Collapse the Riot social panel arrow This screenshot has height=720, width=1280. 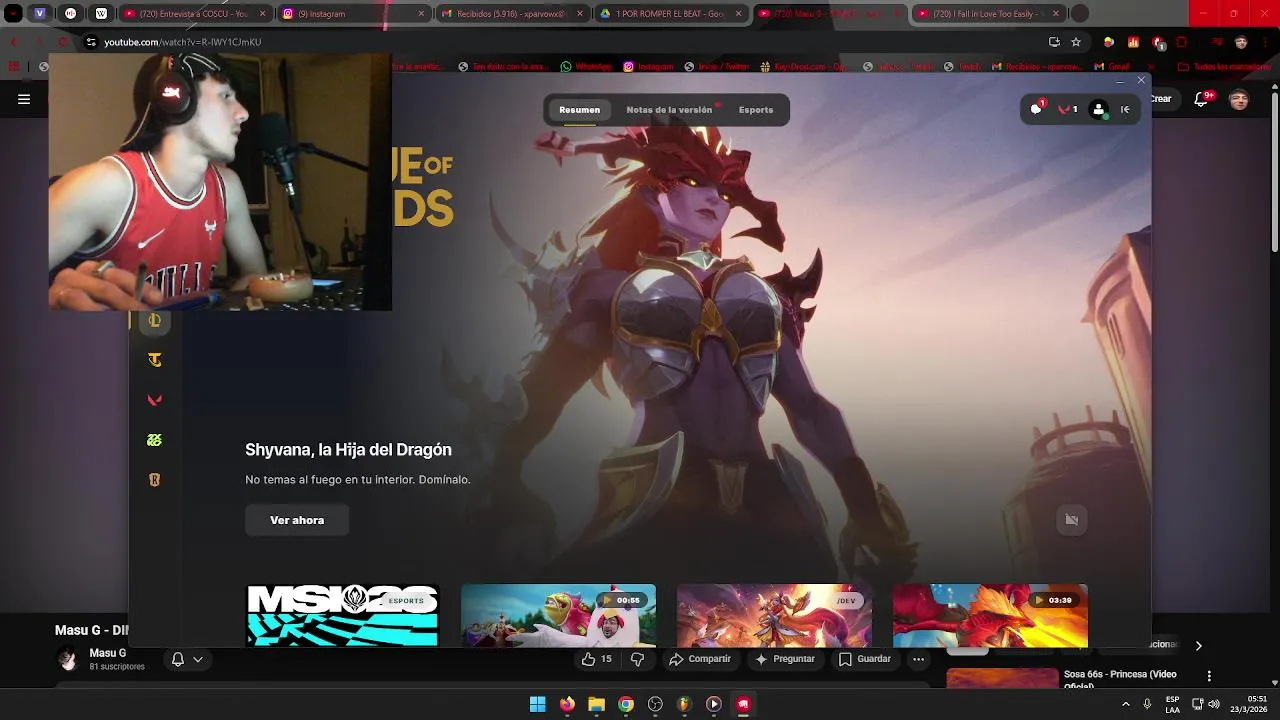(x=1125, y=110)
